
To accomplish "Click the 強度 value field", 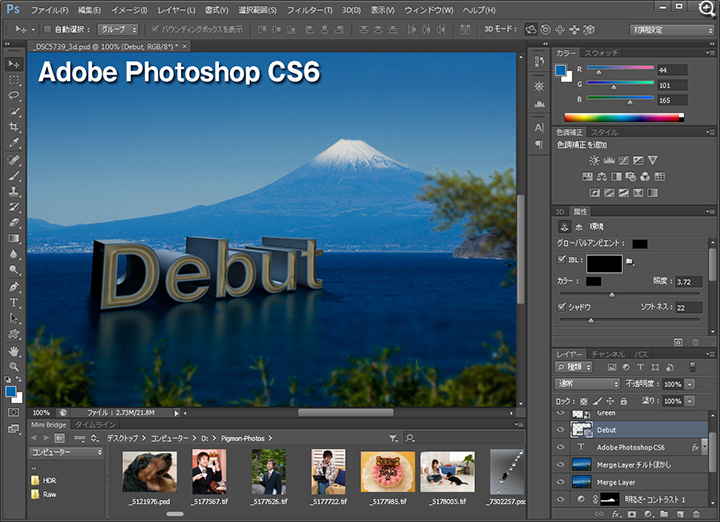I will pyautogui.click(x=688, y=281).
